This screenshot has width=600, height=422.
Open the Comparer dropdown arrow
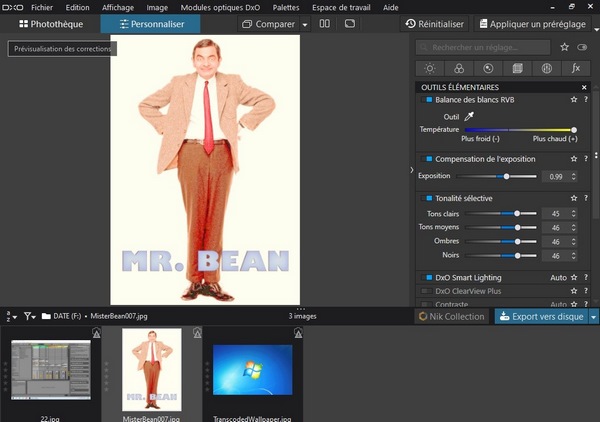[305, 24]
